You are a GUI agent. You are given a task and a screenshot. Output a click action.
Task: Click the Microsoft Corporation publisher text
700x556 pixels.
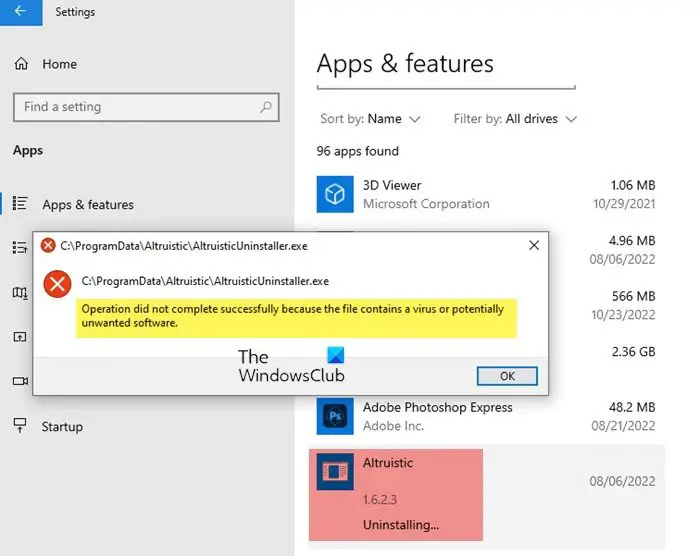tap(426, 204)
